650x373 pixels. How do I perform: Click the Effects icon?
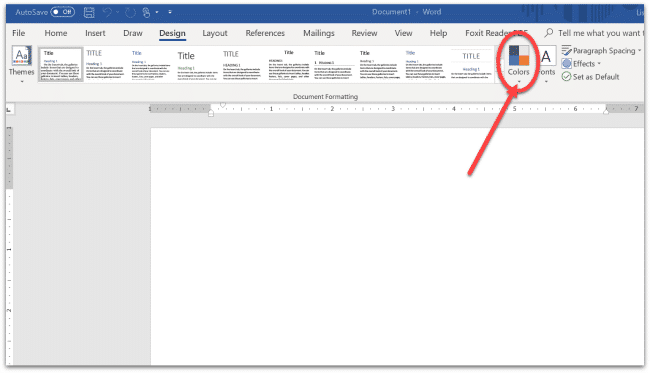tap(567, 64)
